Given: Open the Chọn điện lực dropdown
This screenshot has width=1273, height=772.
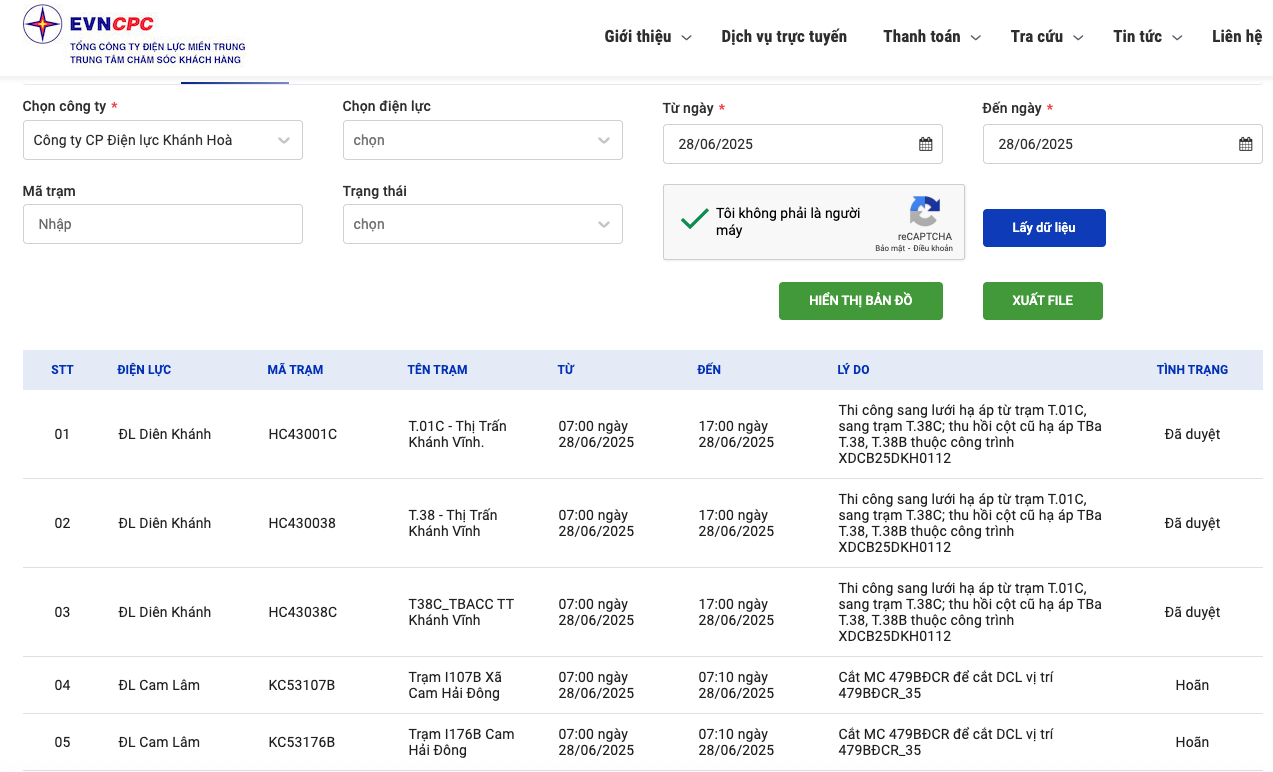Looking at the screenshot, I should click(482, 140).
